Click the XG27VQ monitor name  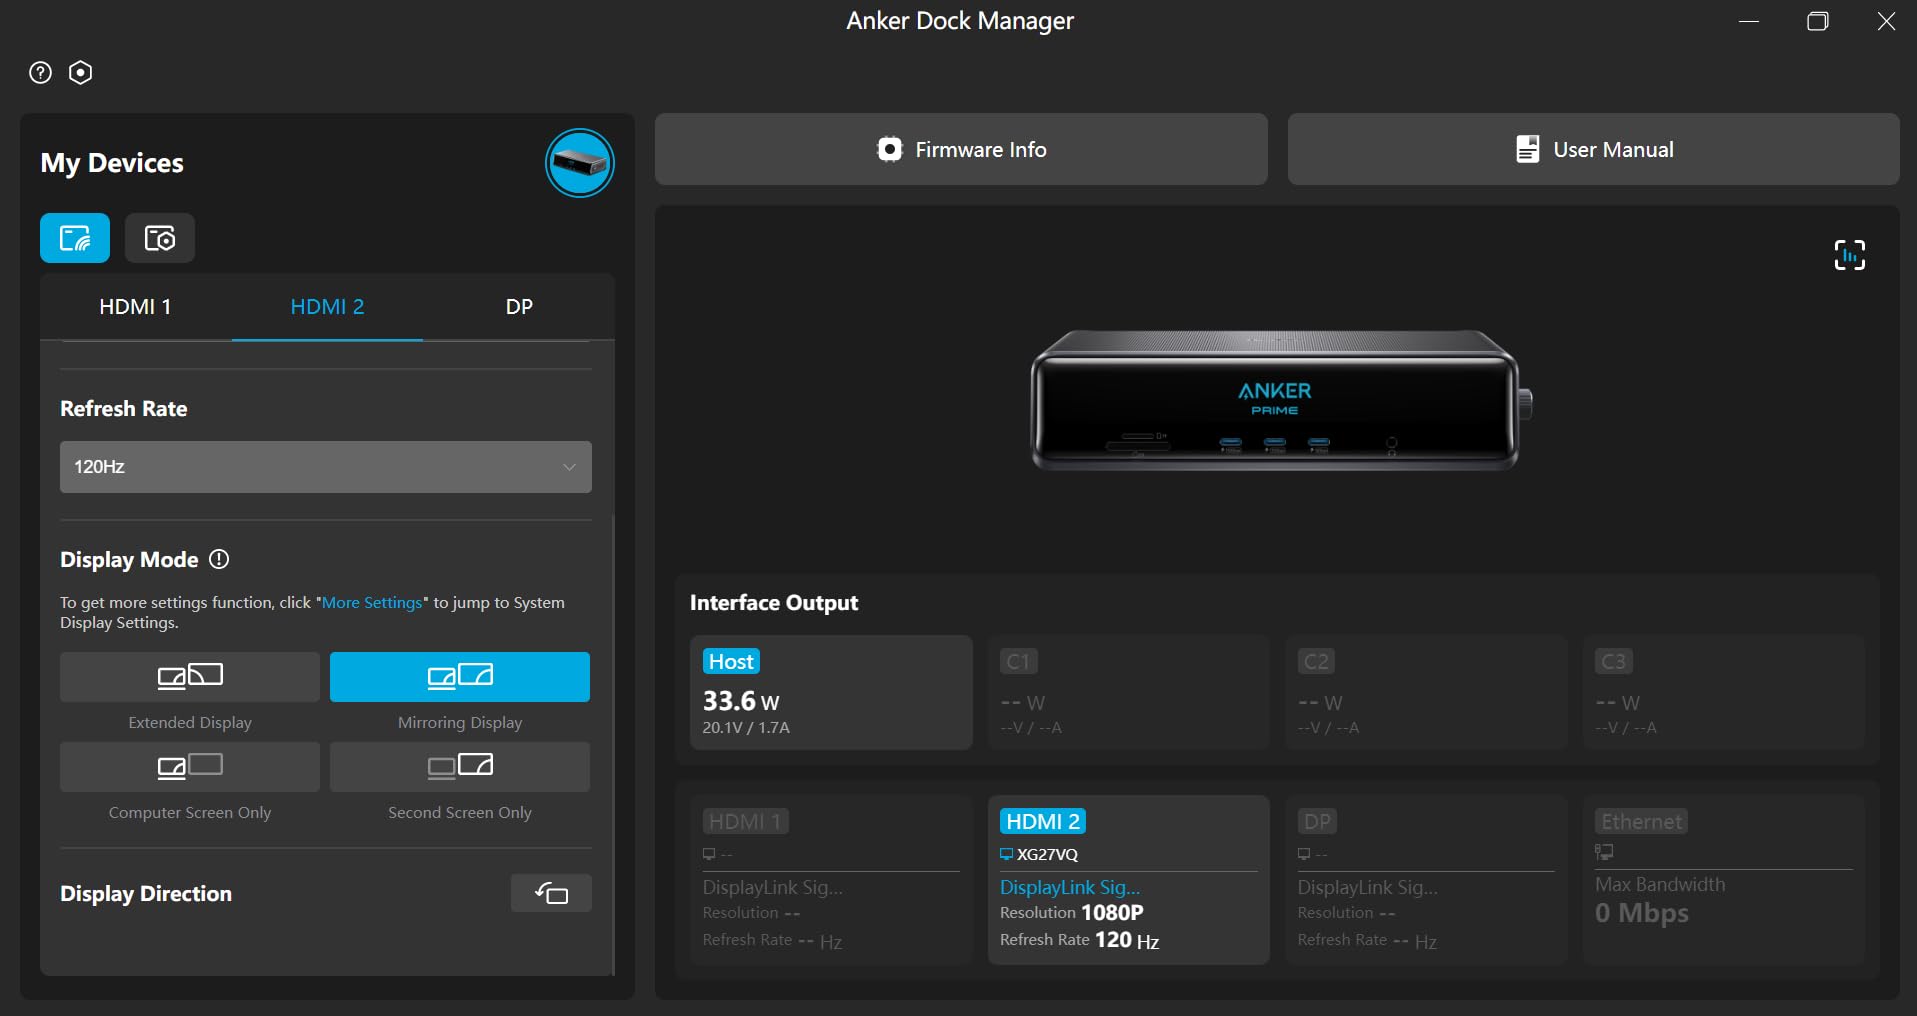[x=1047, y=854]
